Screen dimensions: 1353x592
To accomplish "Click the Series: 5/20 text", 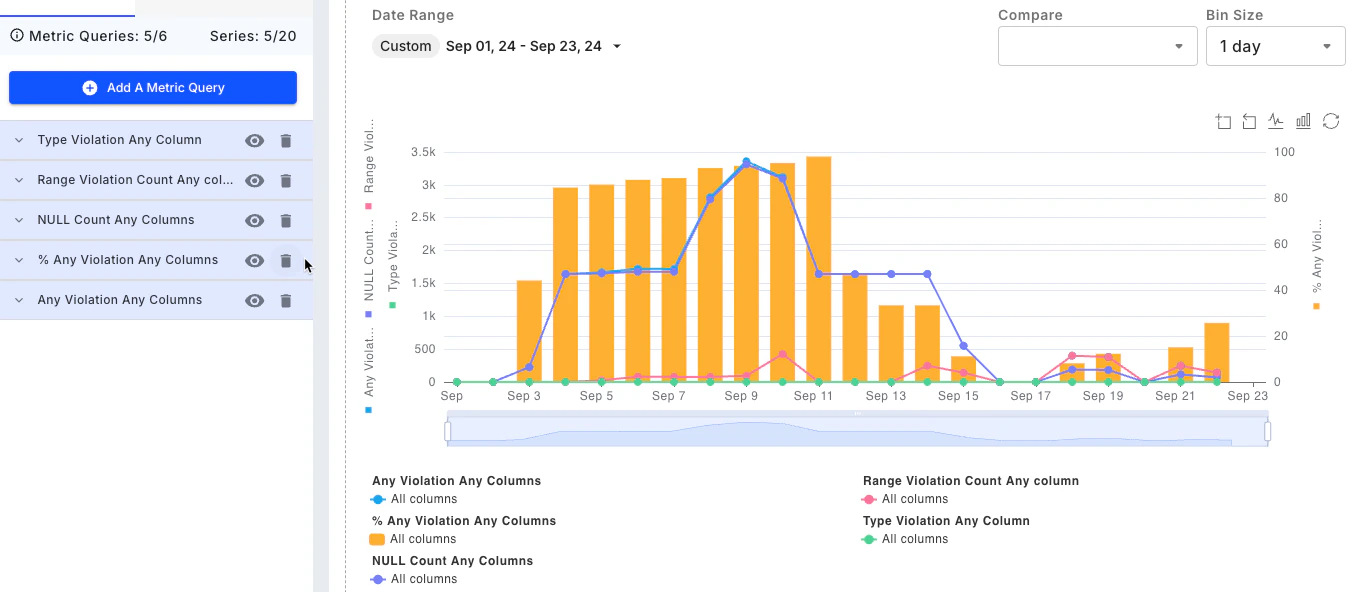I will click(253, 36).
